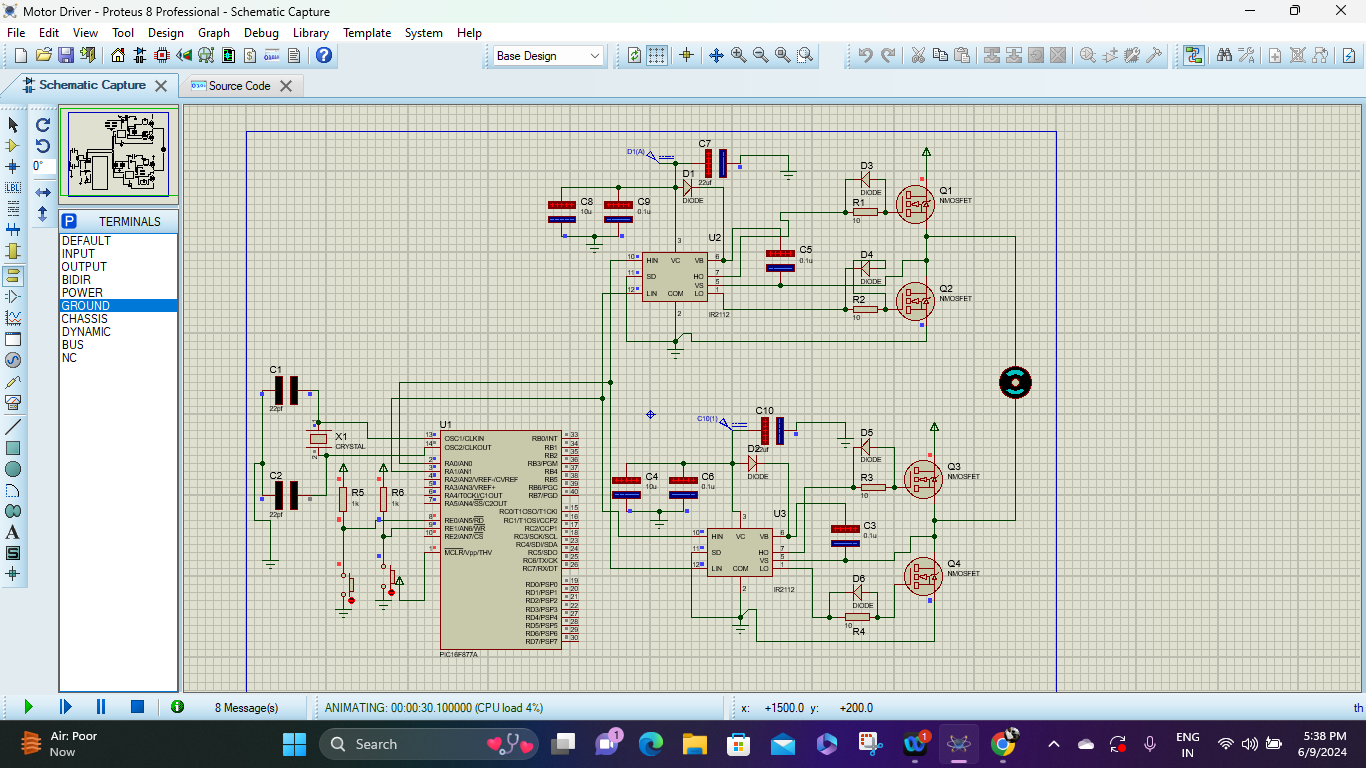Image resolution: width=1366 pixels, height=768 pixels.
Task: Click the Search and Tag binoculars icon
Action: [1224, 55]
